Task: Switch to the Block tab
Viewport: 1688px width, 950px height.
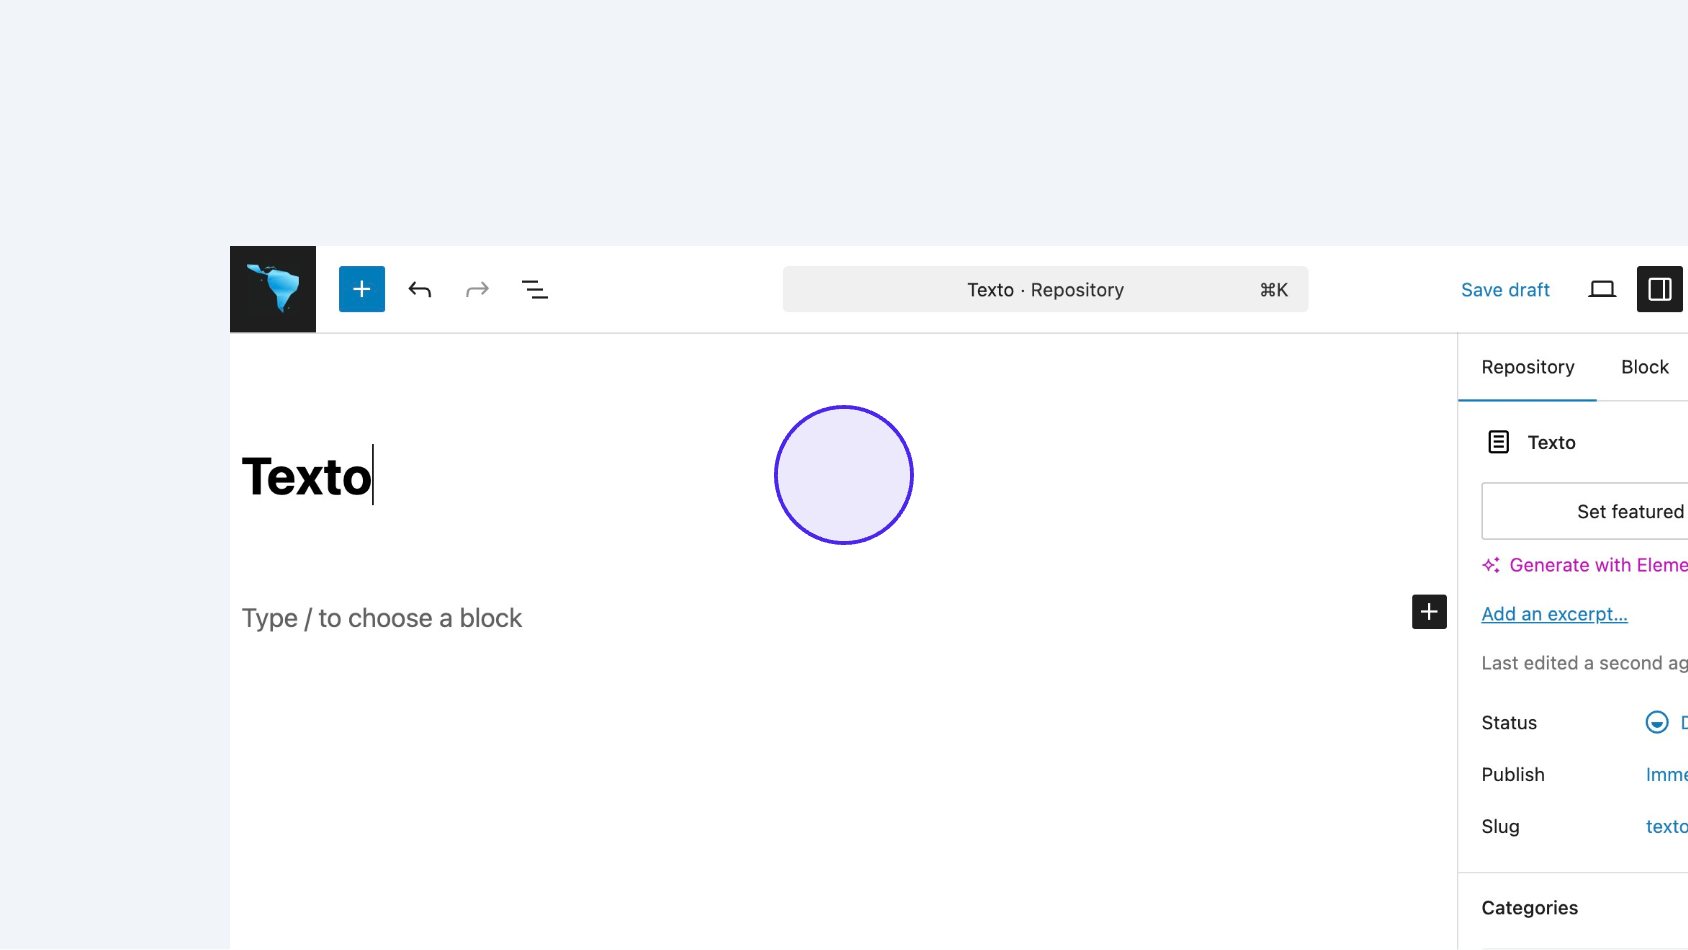Action: coord(1644,367)
